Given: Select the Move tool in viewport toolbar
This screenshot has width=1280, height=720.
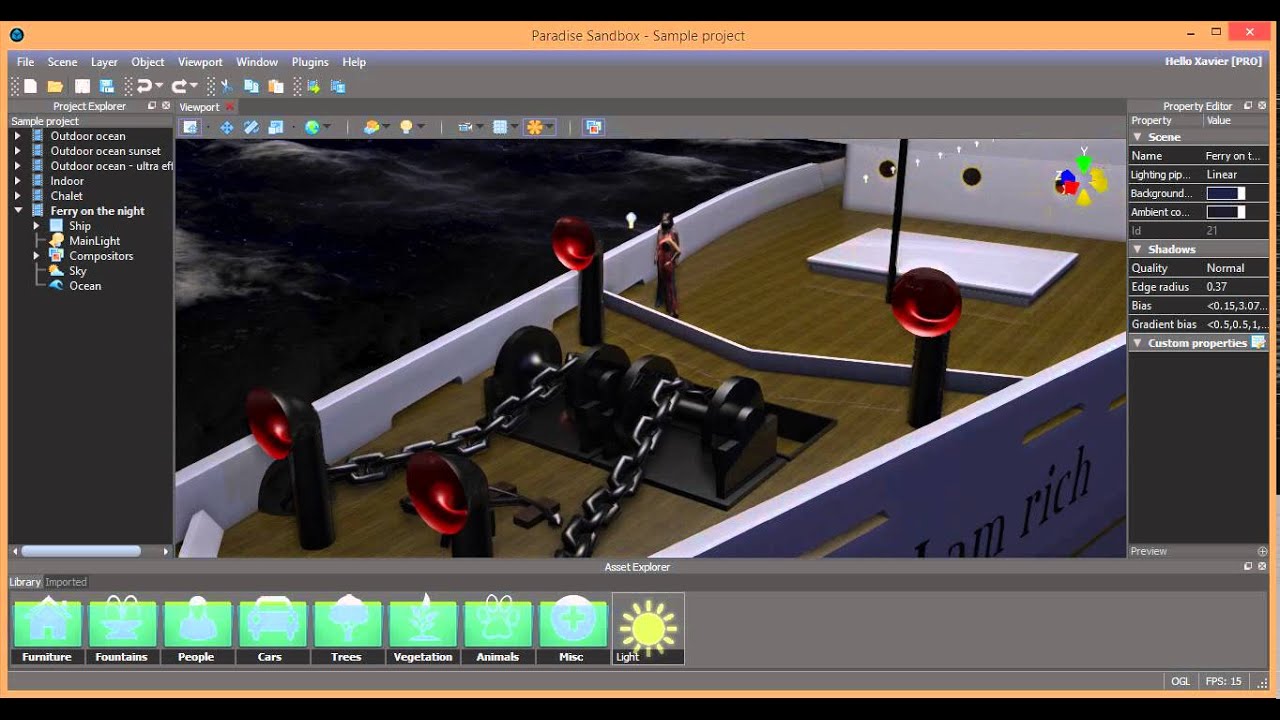Looking at the screenshot, I should [226, 127].
